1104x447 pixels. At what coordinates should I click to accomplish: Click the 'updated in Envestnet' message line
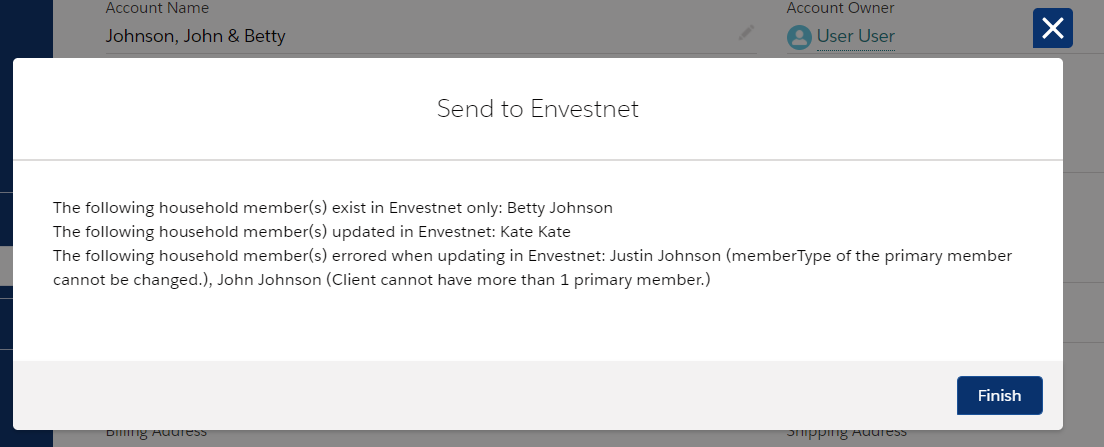312,232
